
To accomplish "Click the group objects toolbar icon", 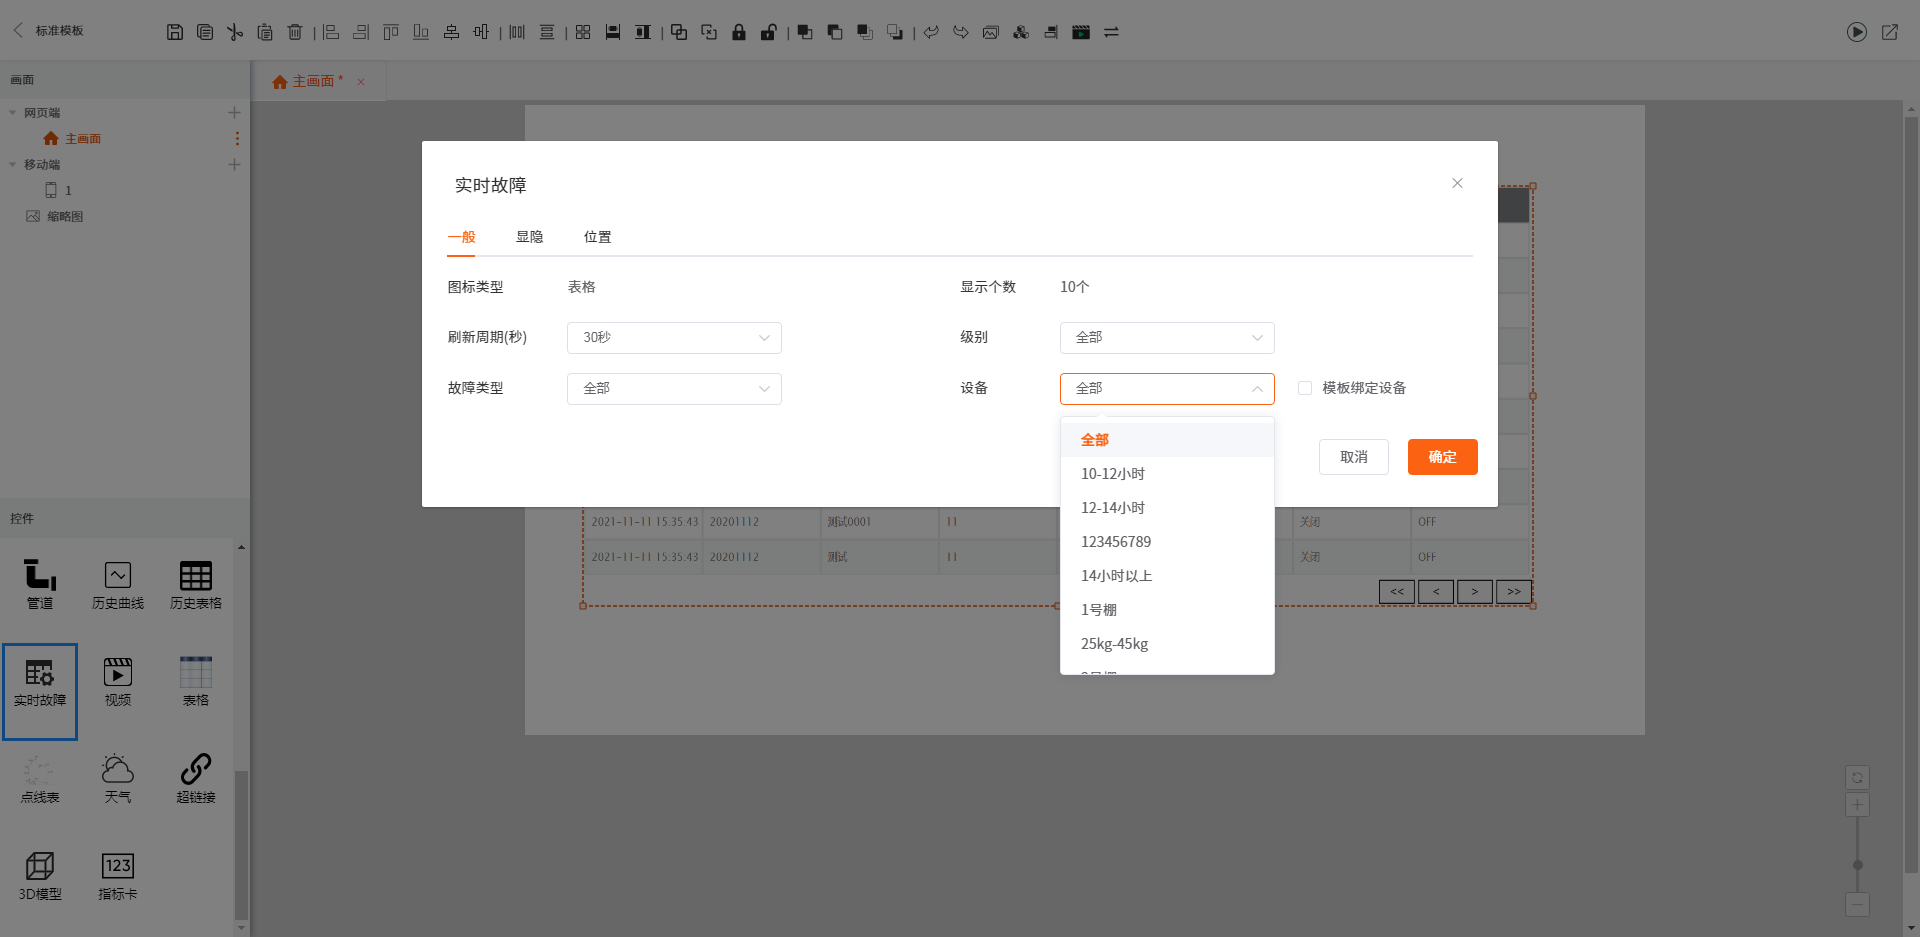I will tap(679, 32).
